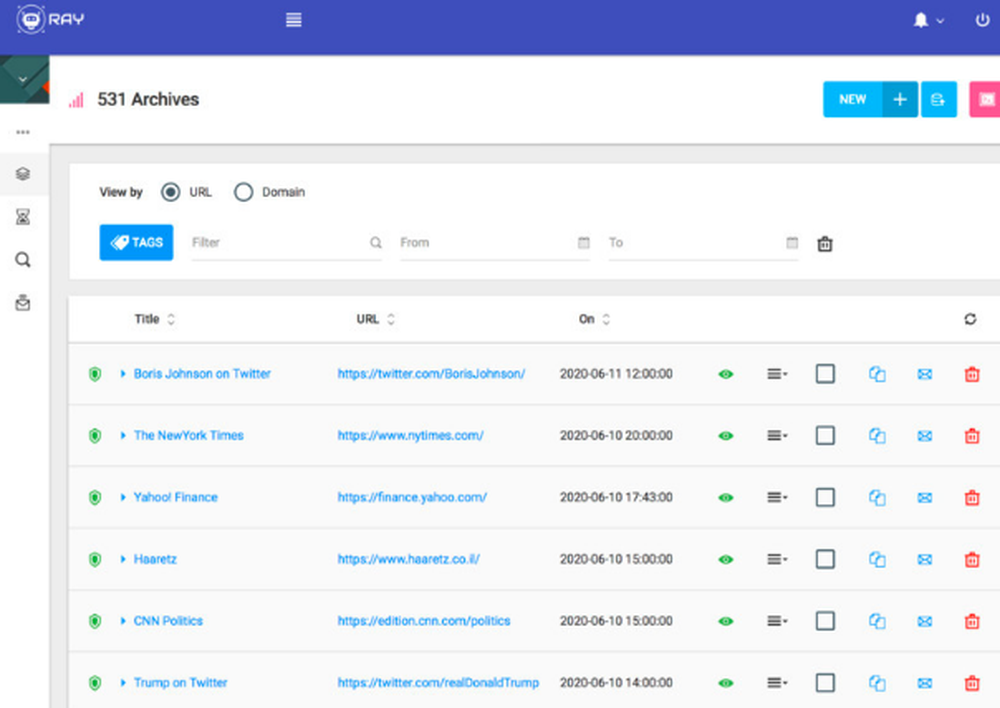
Task: Check the Haaretz row checkbox
Action: 825,559
